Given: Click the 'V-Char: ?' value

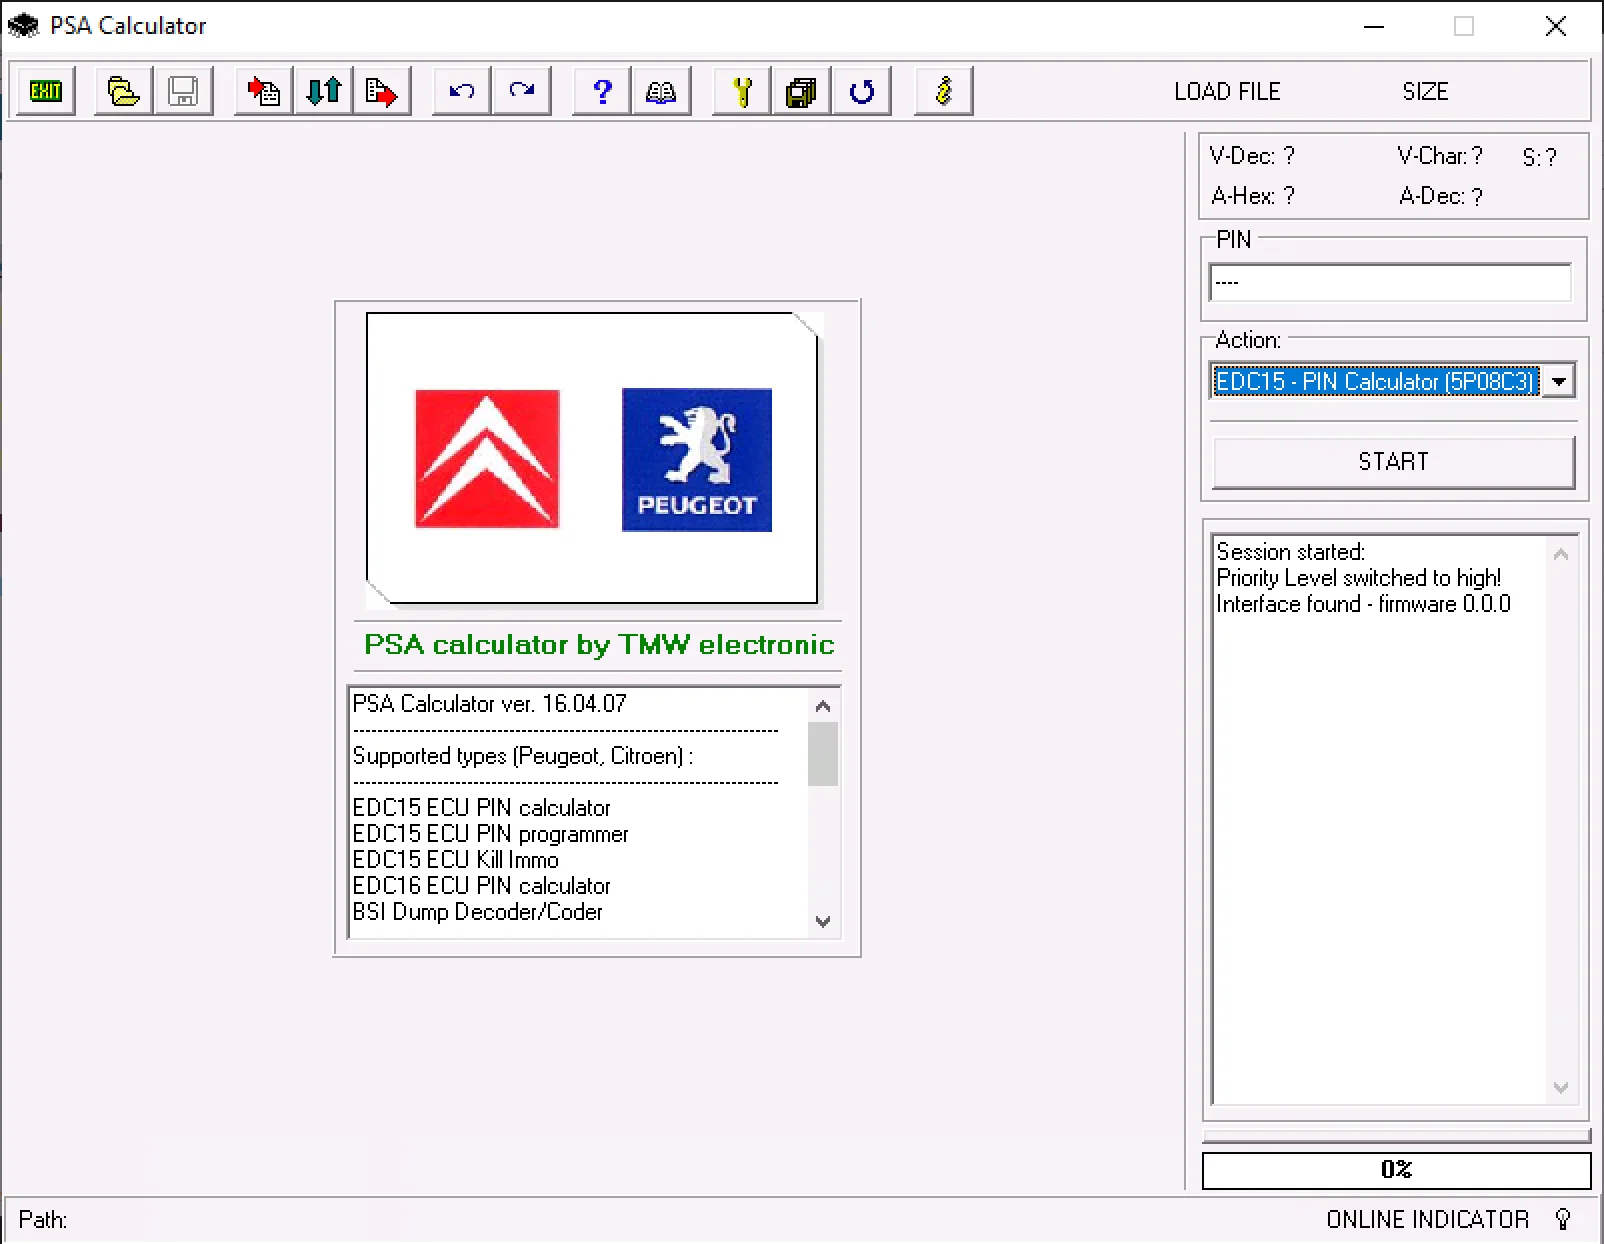Looking at the screenshot, I should pyautogui.click(x=1440, y=156).
